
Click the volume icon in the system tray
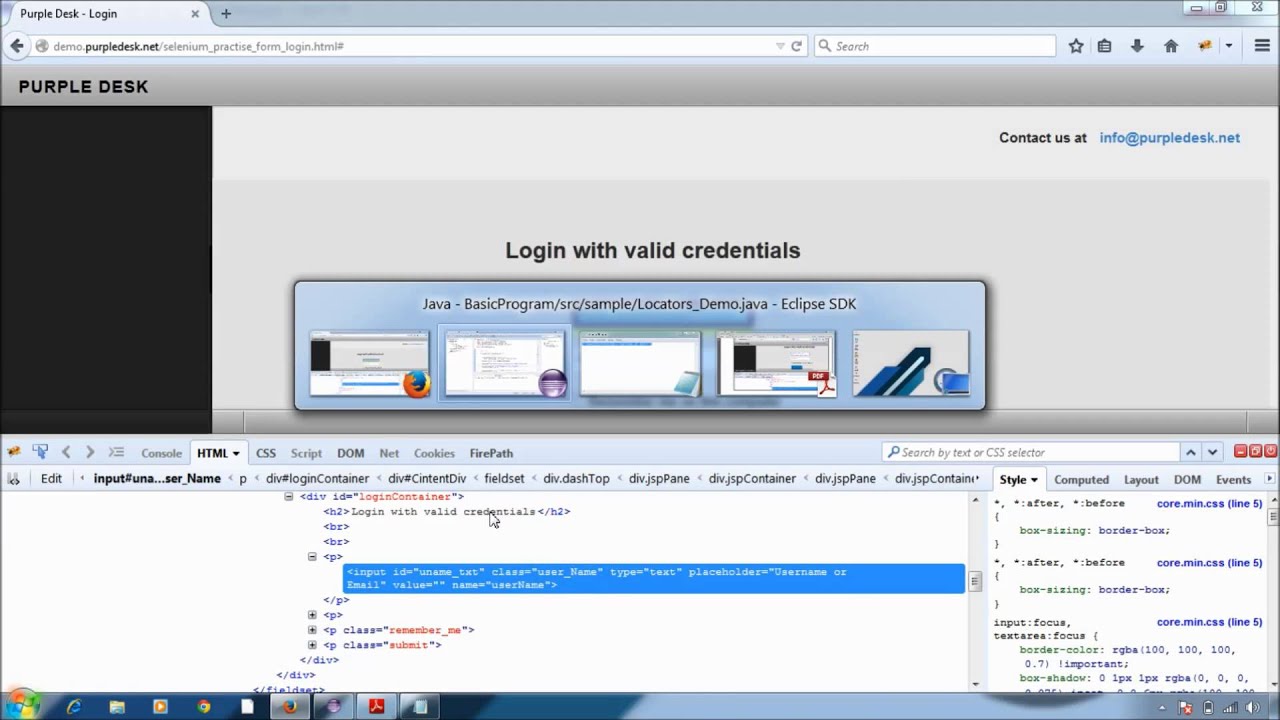tap(1252, 708)
